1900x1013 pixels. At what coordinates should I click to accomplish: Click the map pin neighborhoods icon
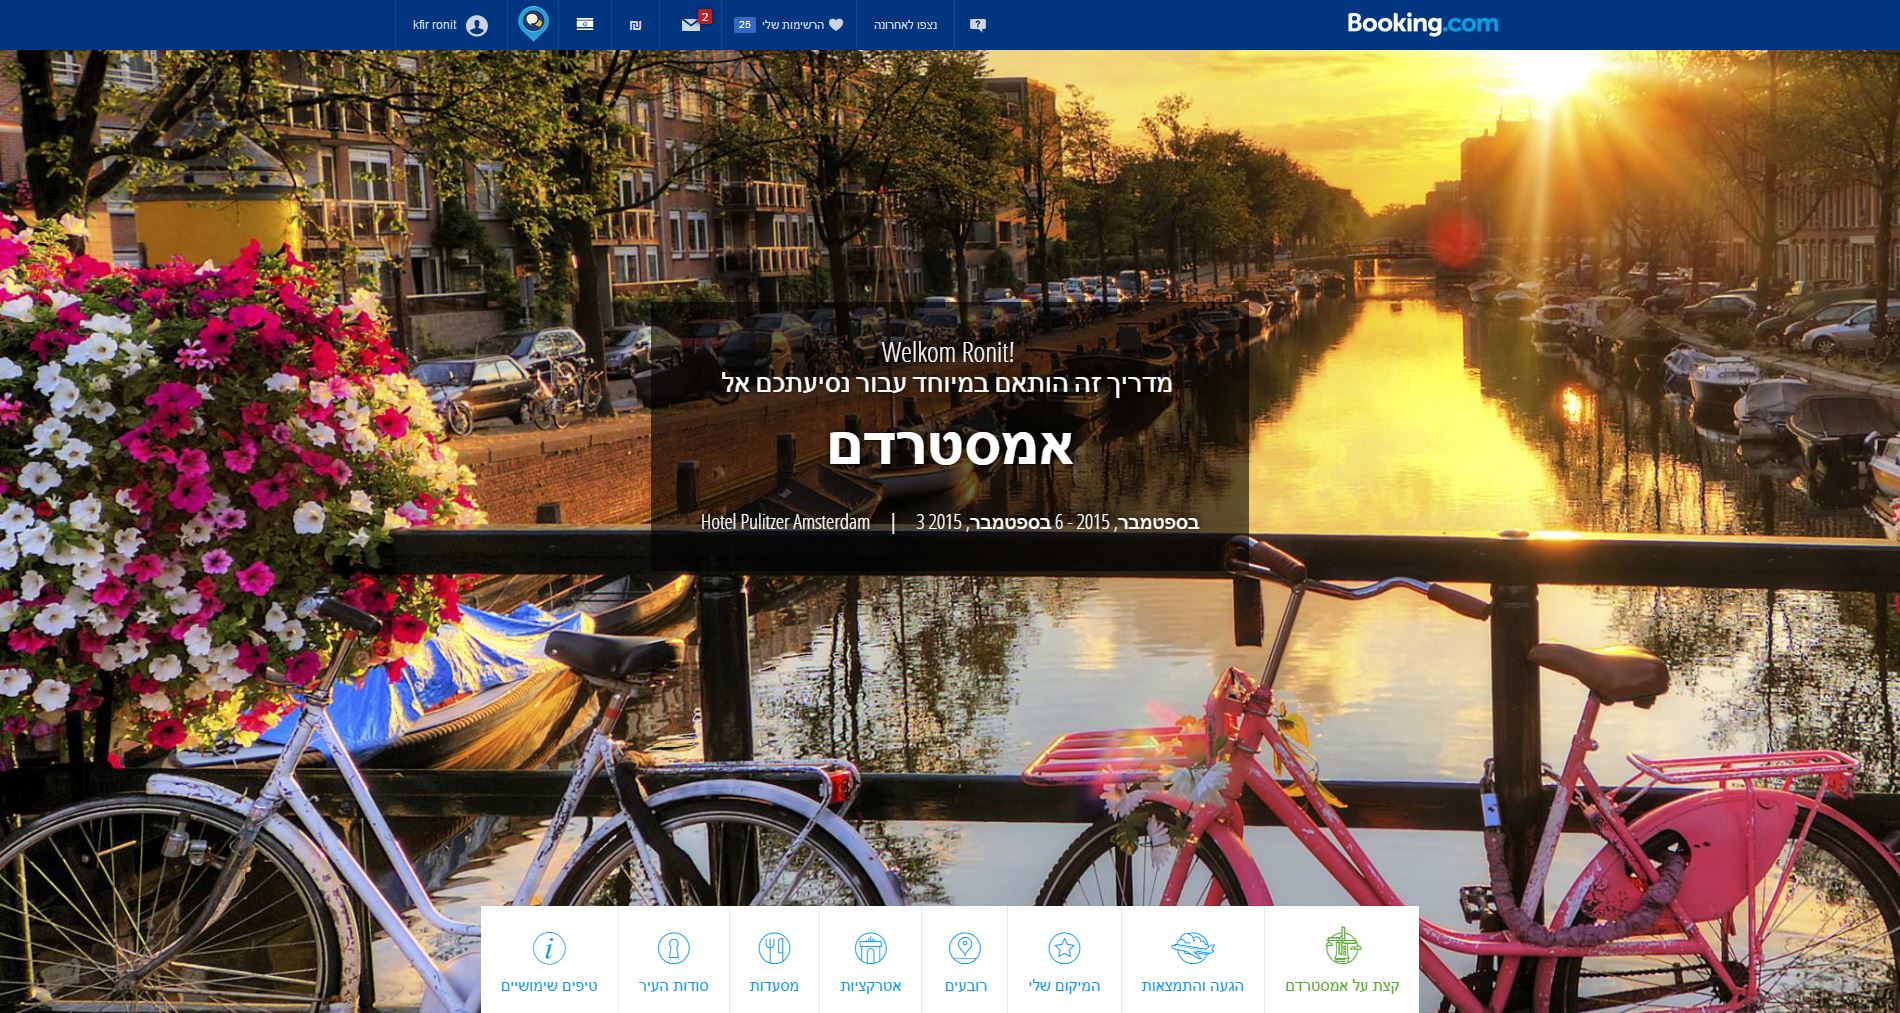click(964, 947)
